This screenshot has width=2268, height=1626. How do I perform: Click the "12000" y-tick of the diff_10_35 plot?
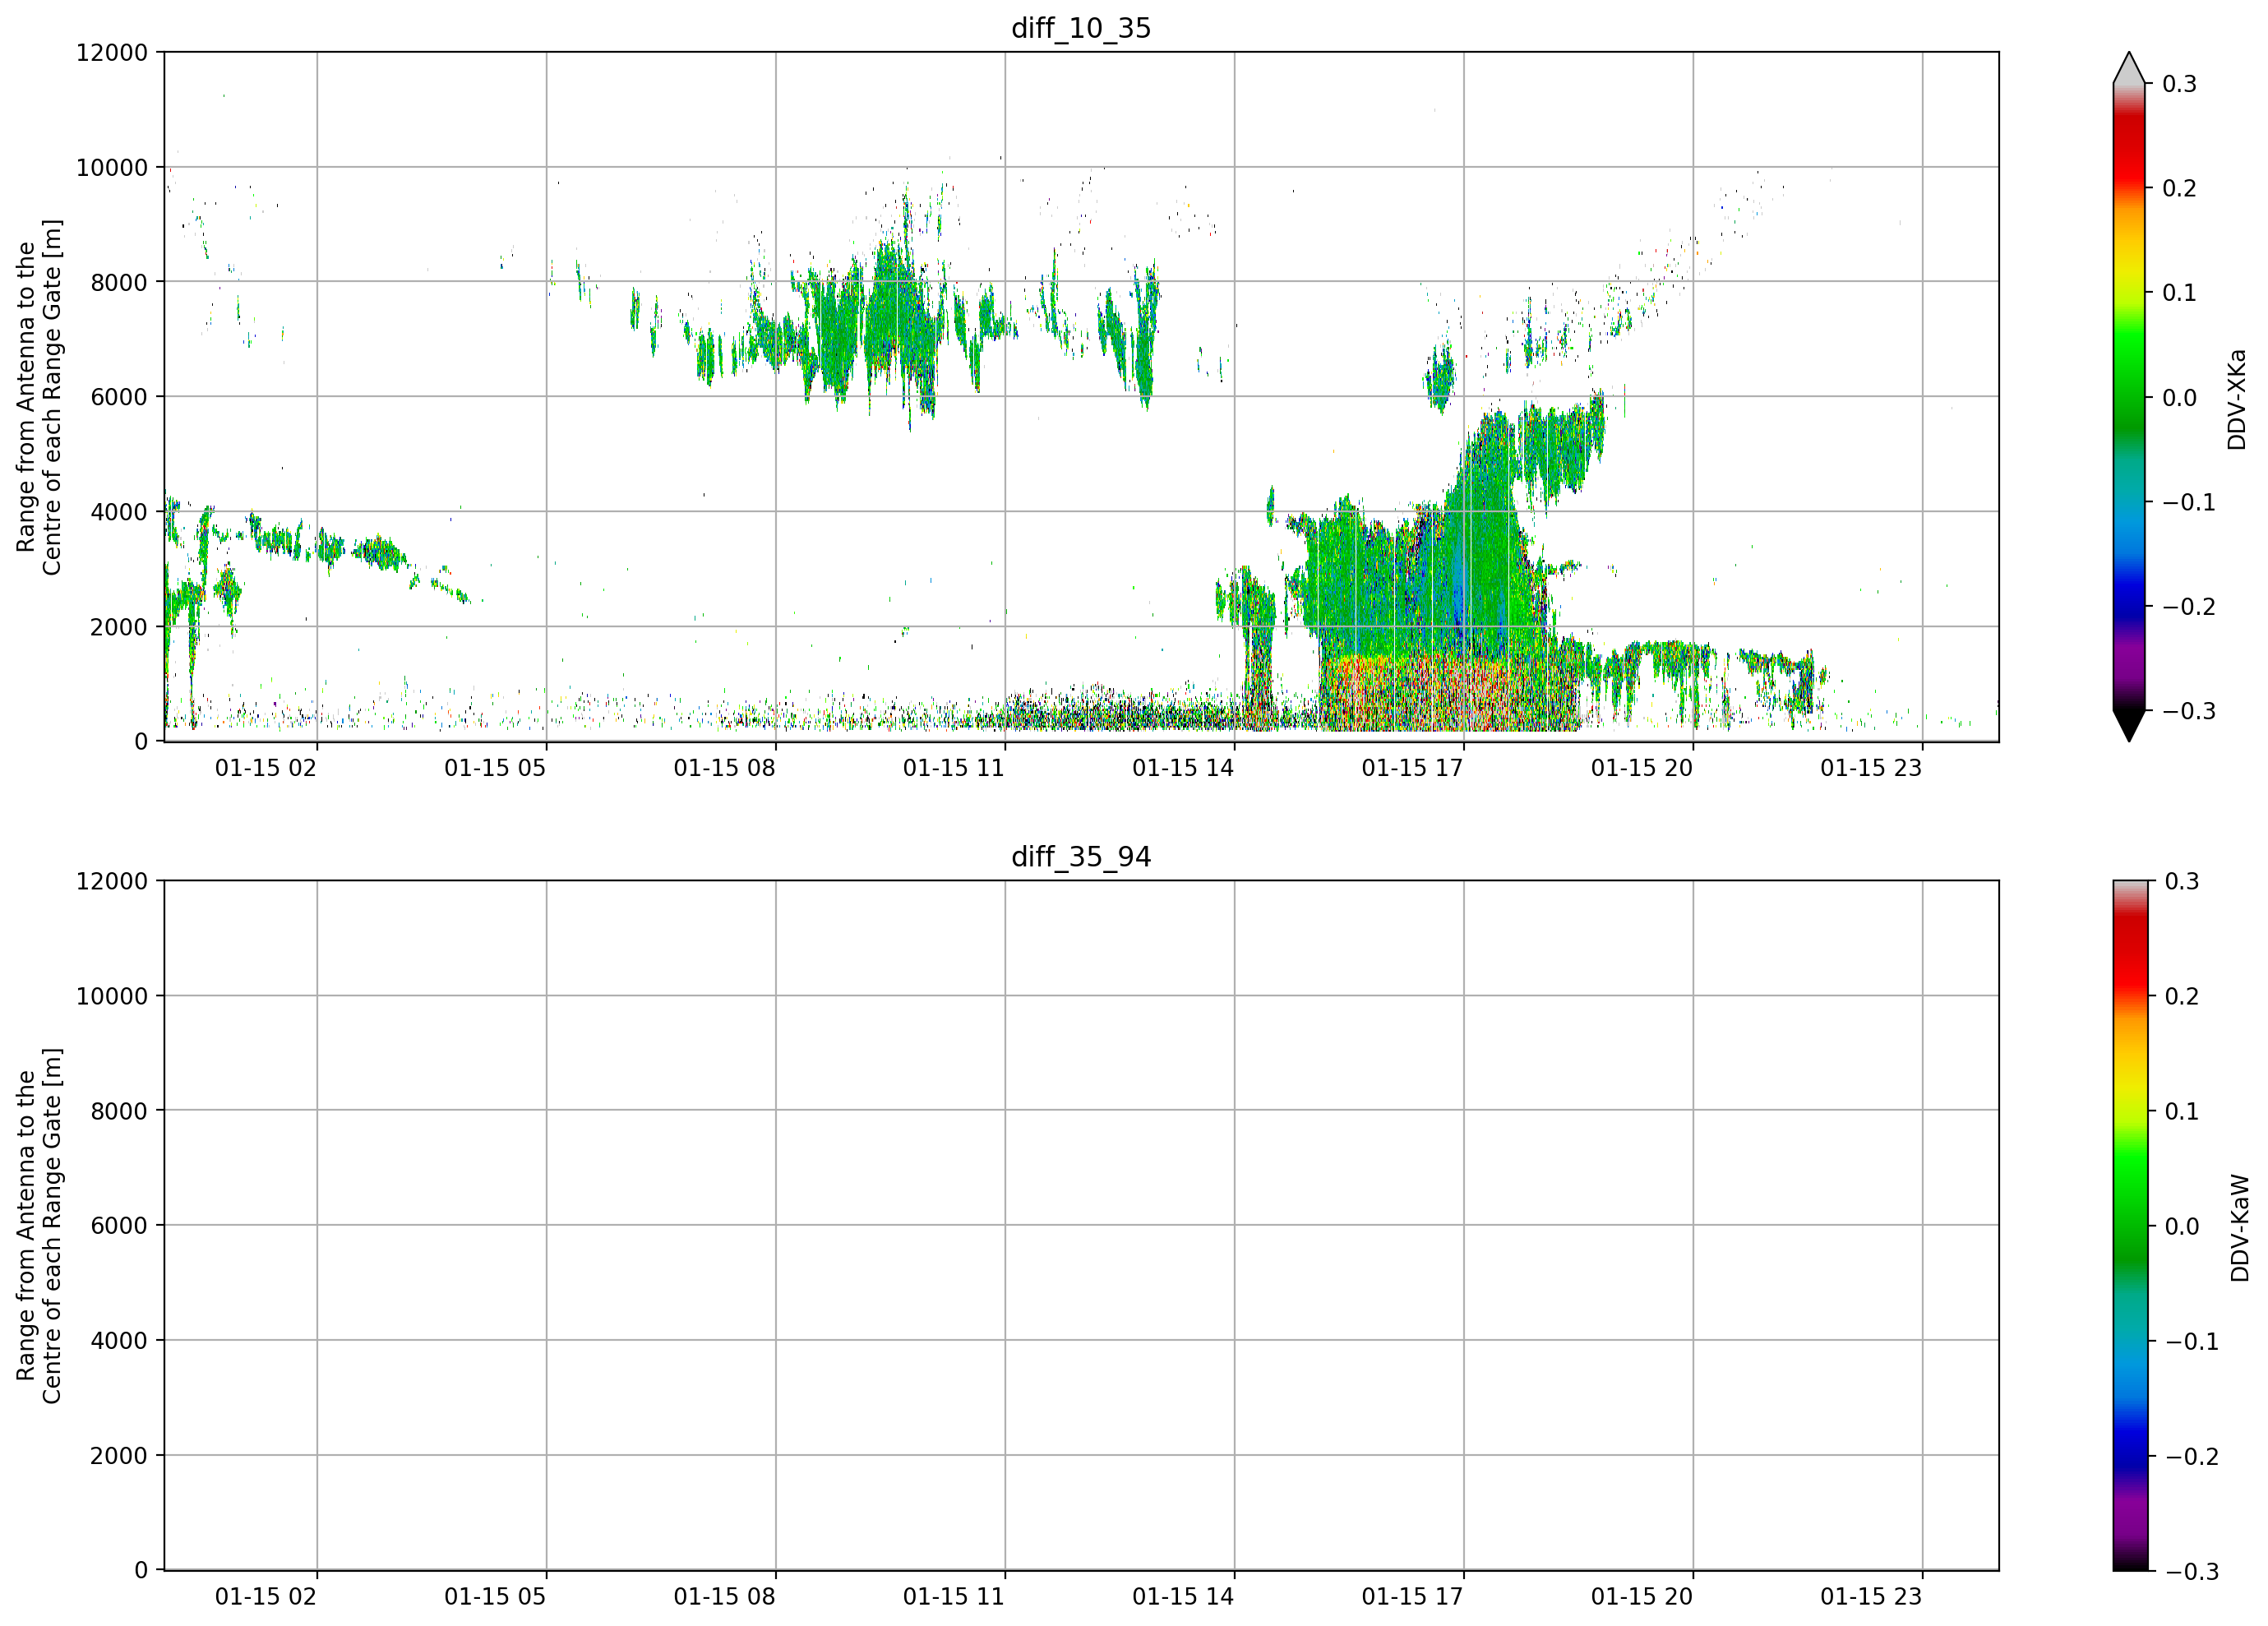[112, 53]
